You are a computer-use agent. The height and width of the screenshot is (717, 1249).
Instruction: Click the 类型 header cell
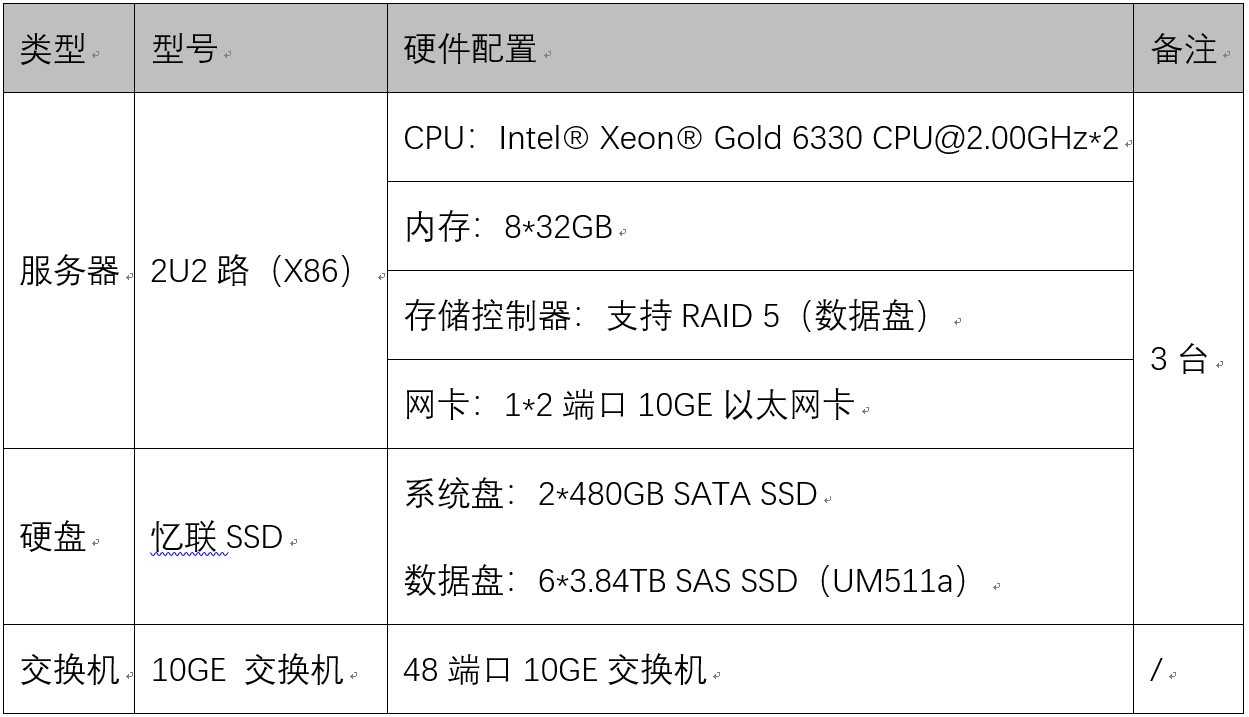pos(53,49)
